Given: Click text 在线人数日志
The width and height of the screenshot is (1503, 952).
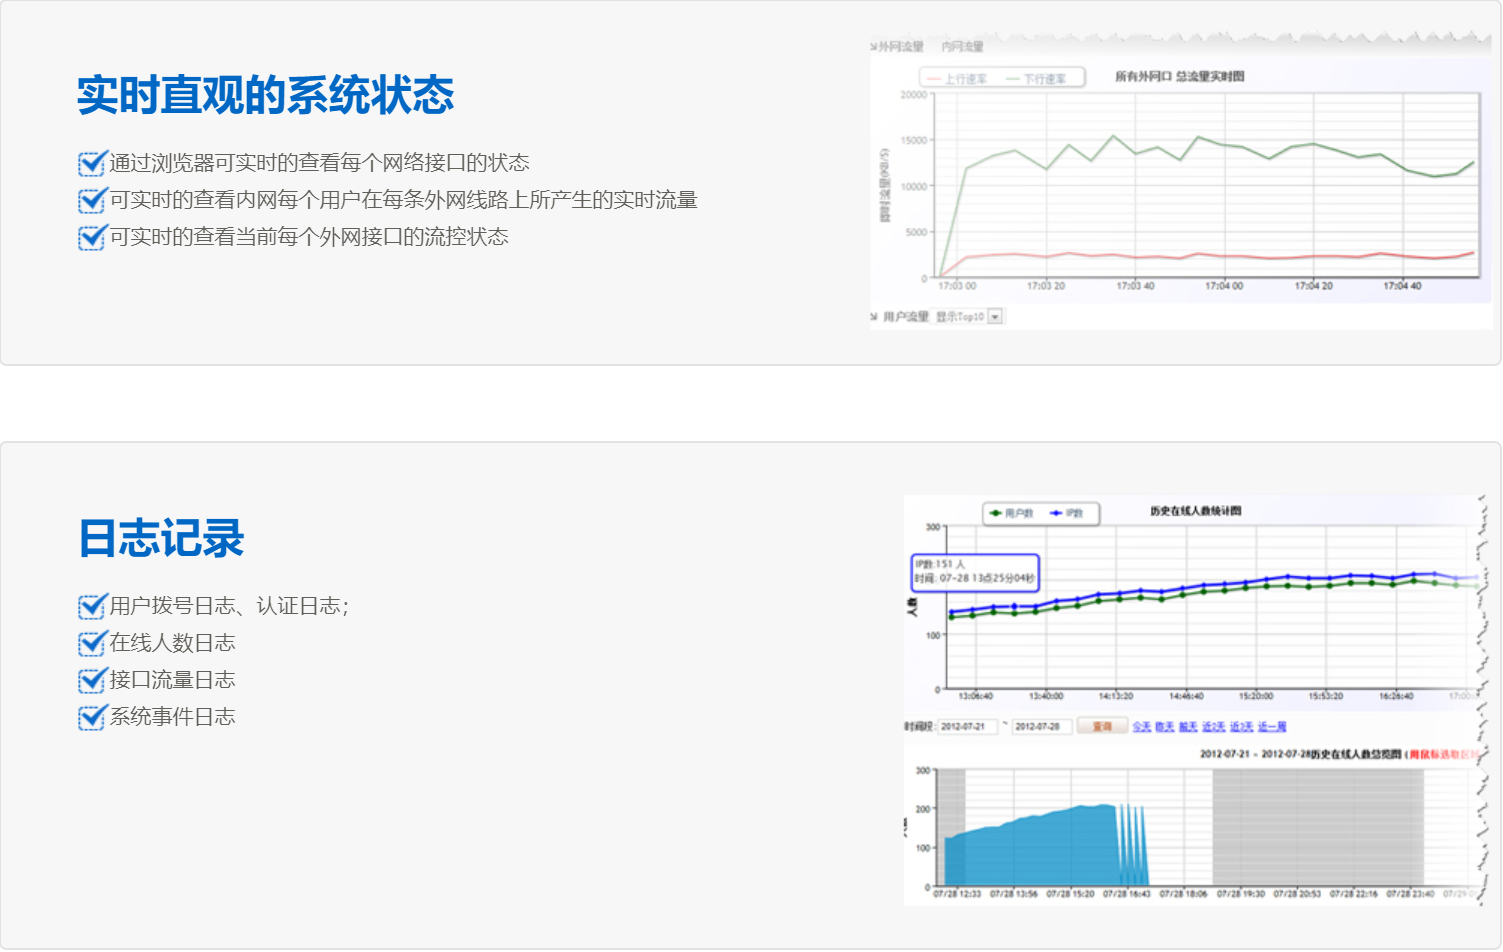Looking at the screenshot, I should (x=172, y=643).
